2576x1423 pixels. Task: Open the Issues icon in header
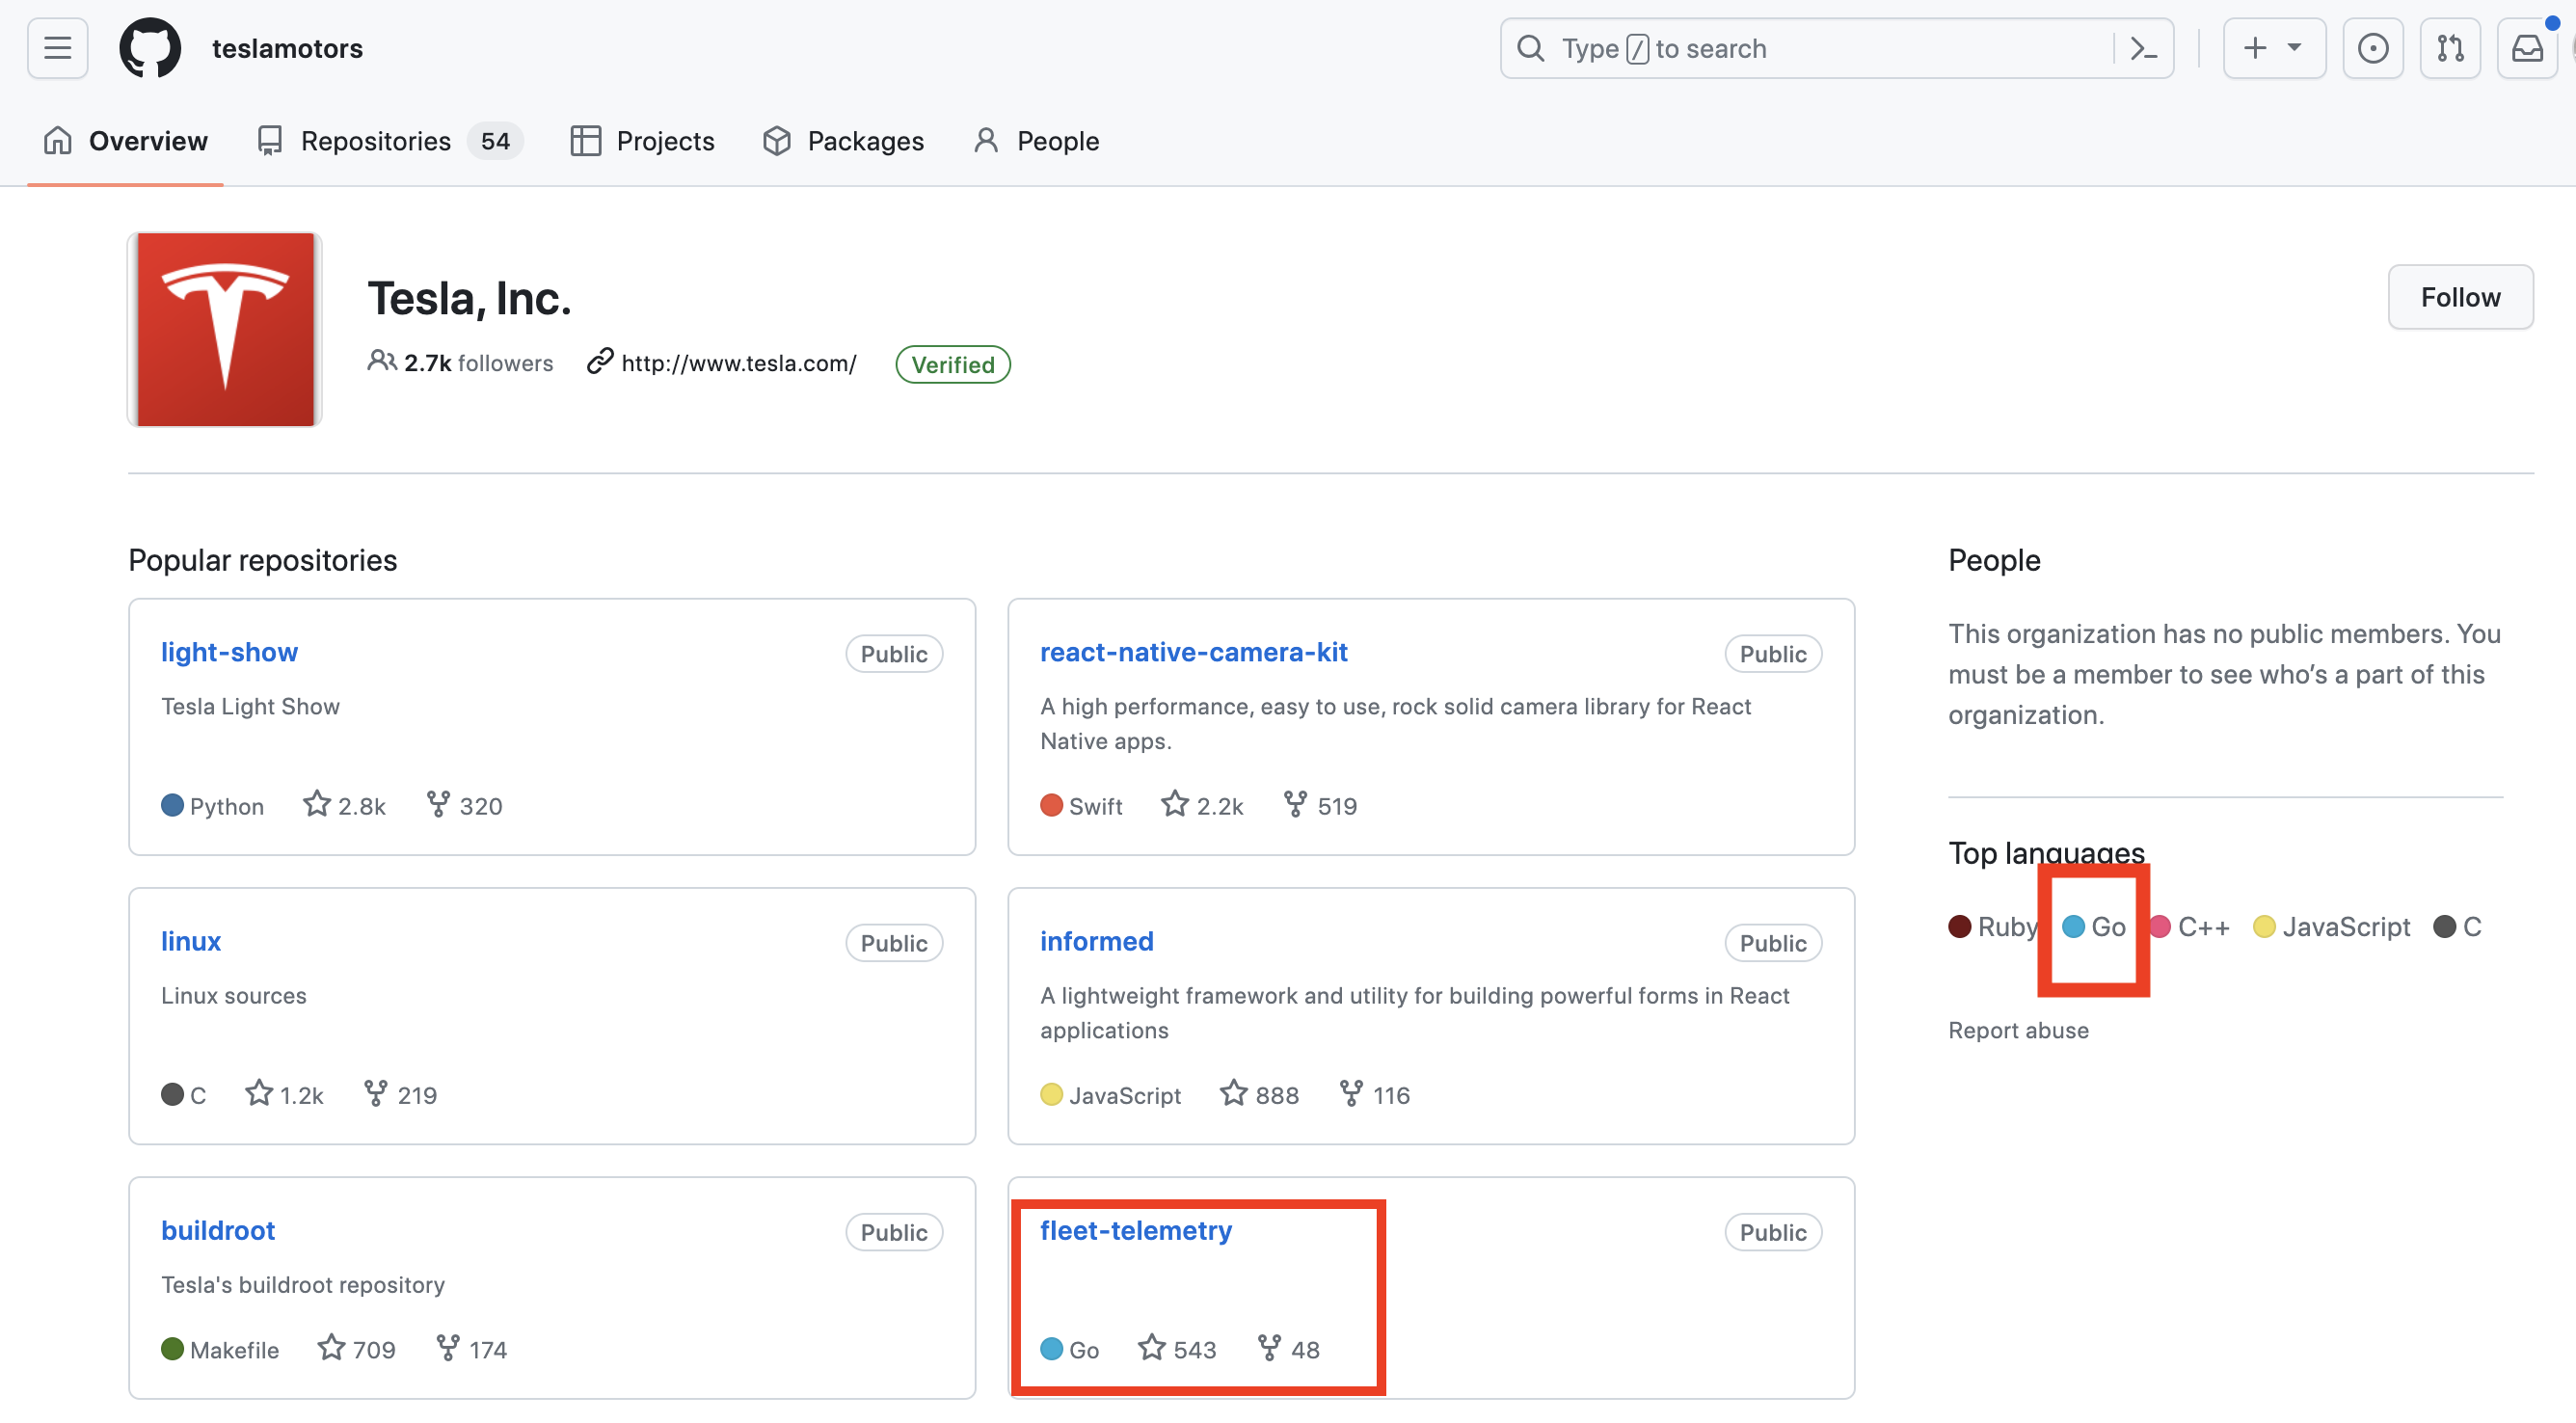[2372, 48]
